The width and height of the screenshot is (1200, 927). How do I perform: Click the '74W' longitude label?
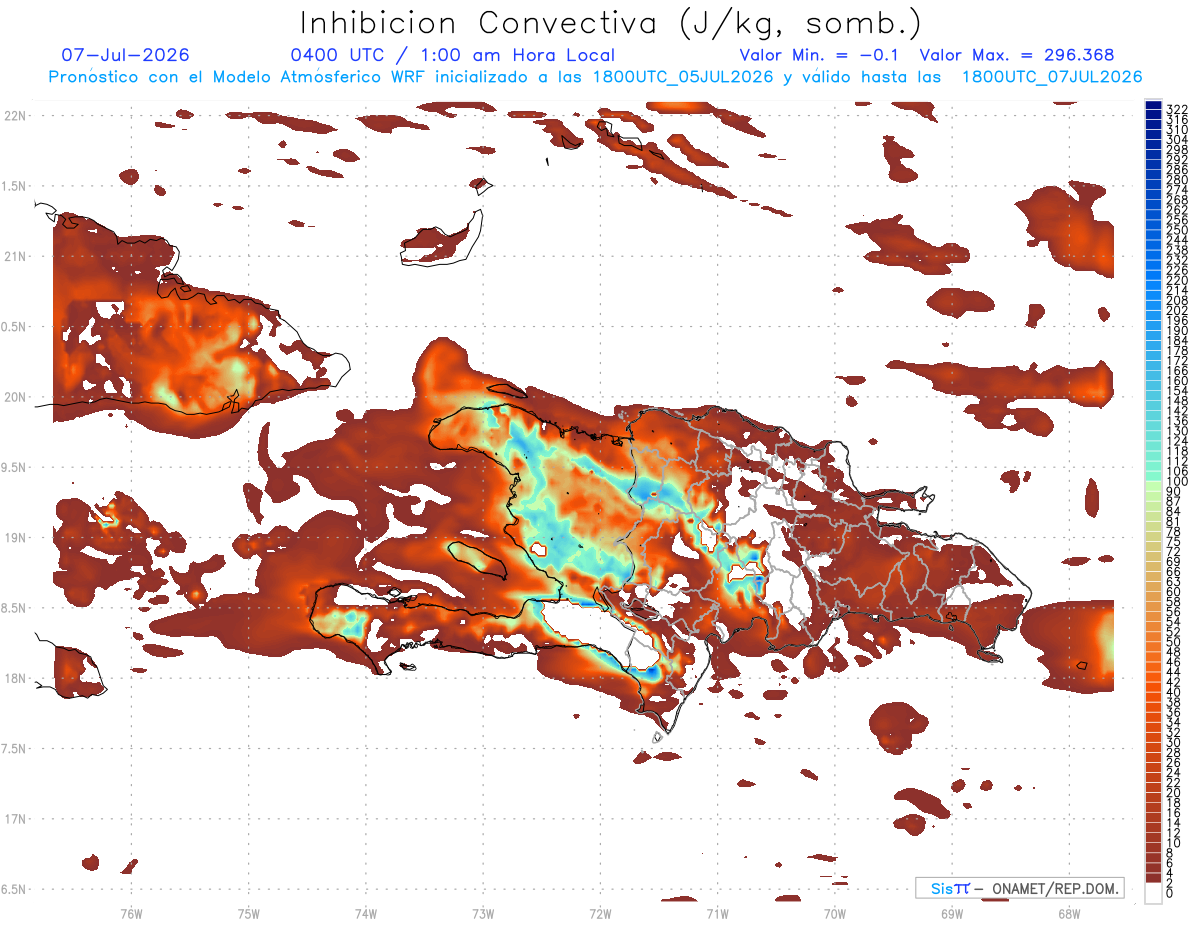coord(366,914)
